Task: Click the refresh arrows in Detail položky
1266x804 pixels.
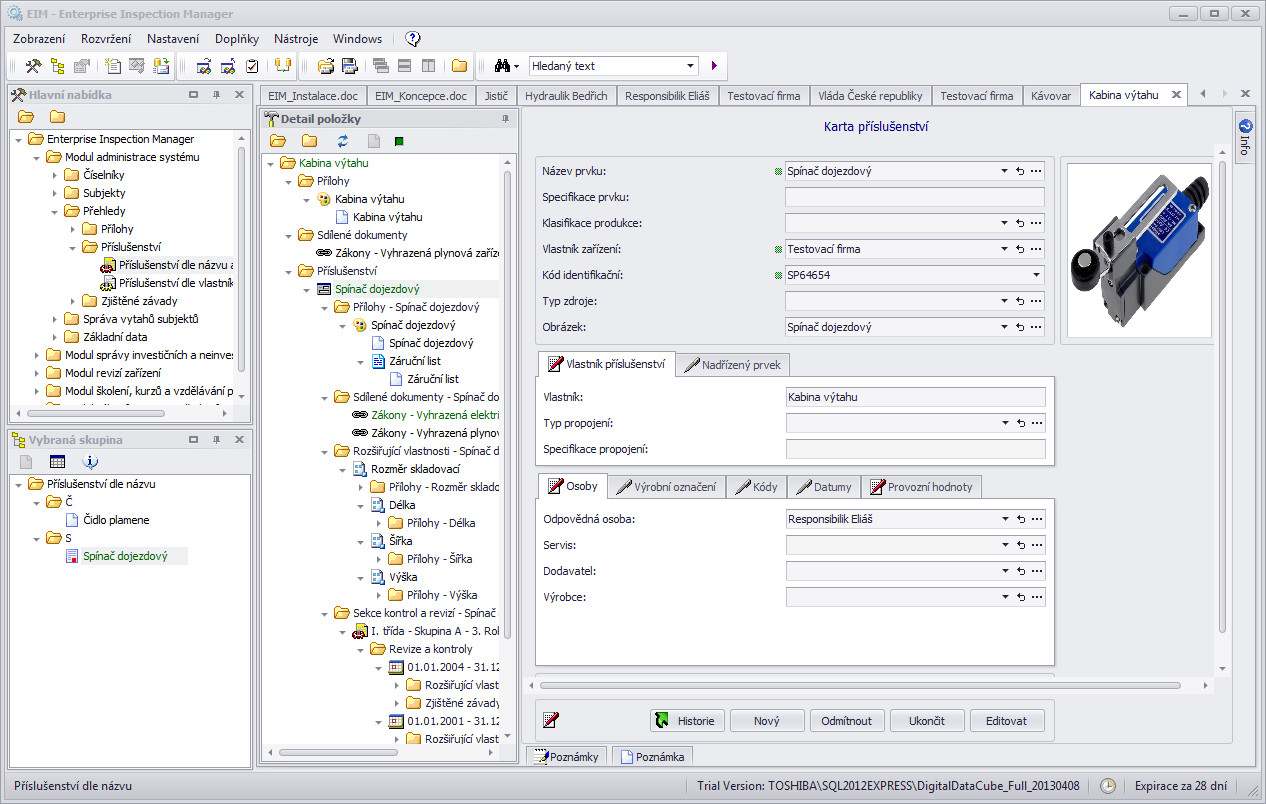Action: (343, 141)
